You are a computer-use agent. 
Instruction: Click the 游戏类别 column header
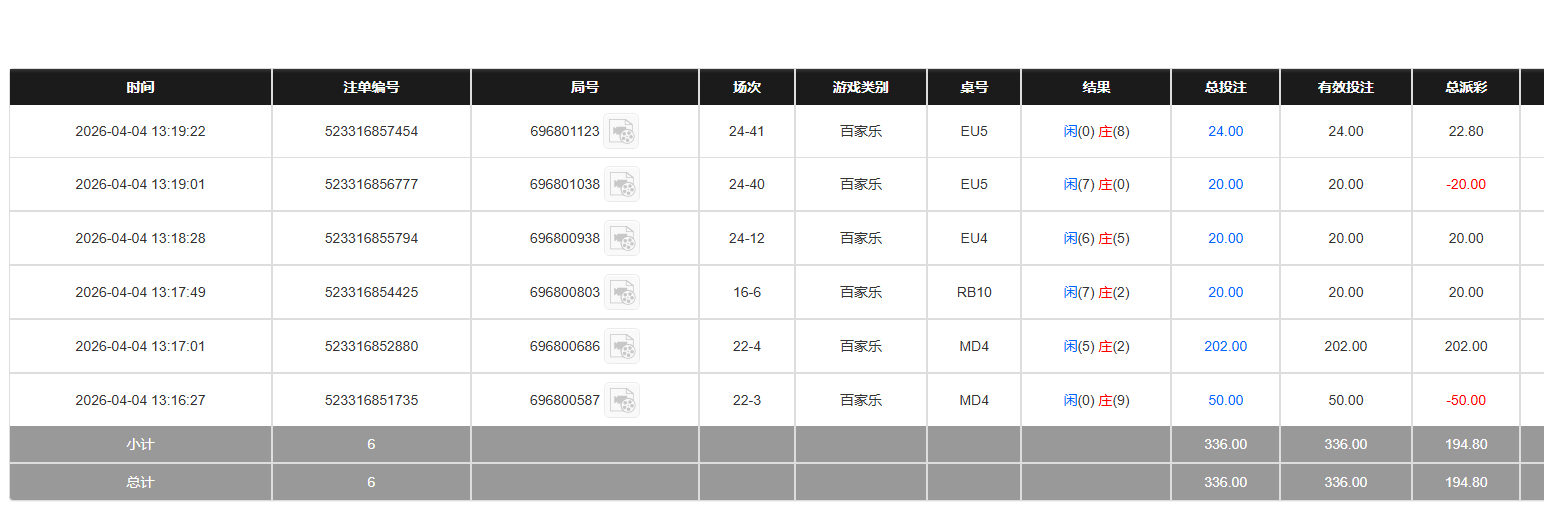tap(860, 87)
